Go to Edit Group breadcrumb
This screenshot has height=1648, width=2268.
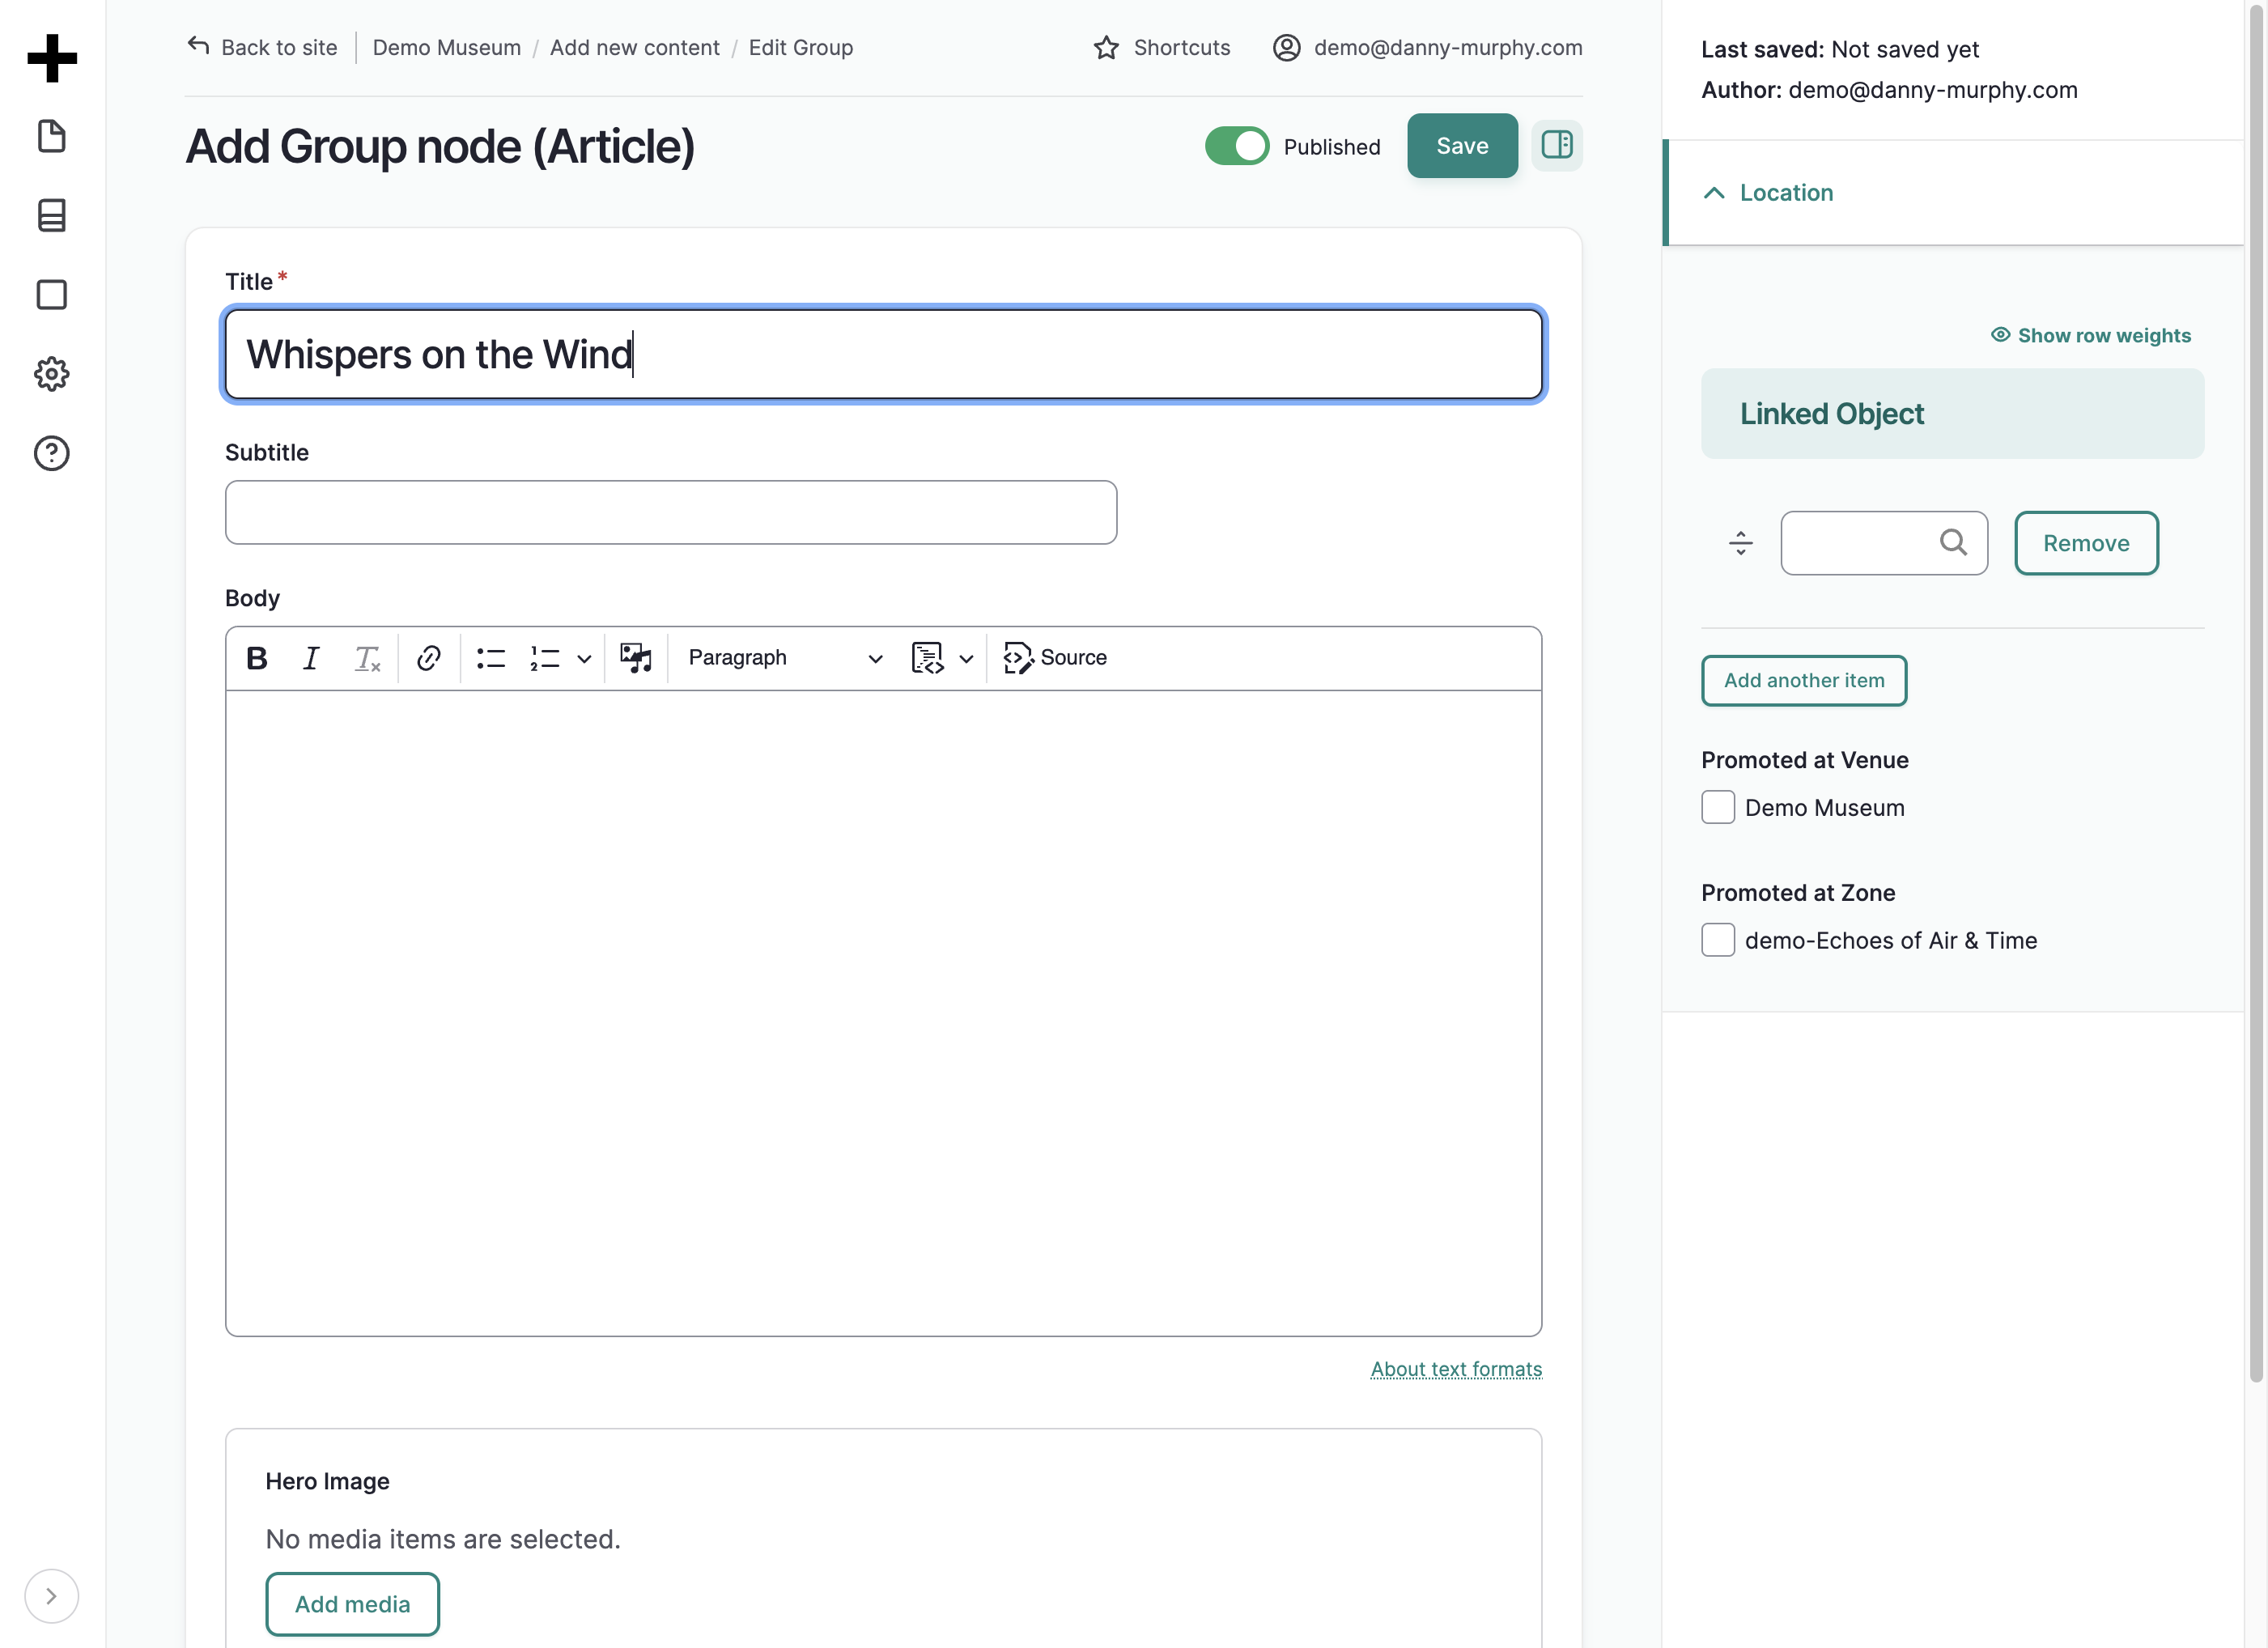(x=801, y=47)
